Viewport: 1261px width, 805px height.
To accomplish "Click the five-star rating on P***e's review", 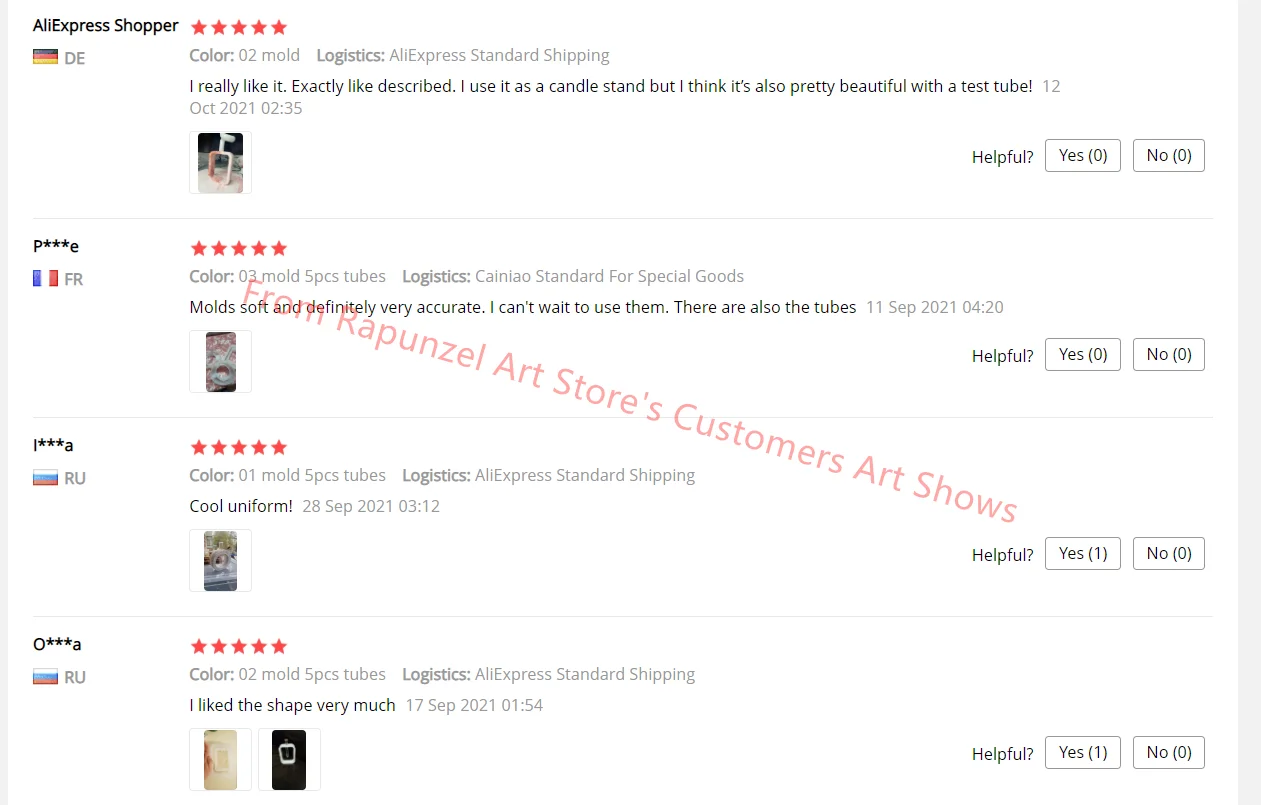I will coord(238,248).
